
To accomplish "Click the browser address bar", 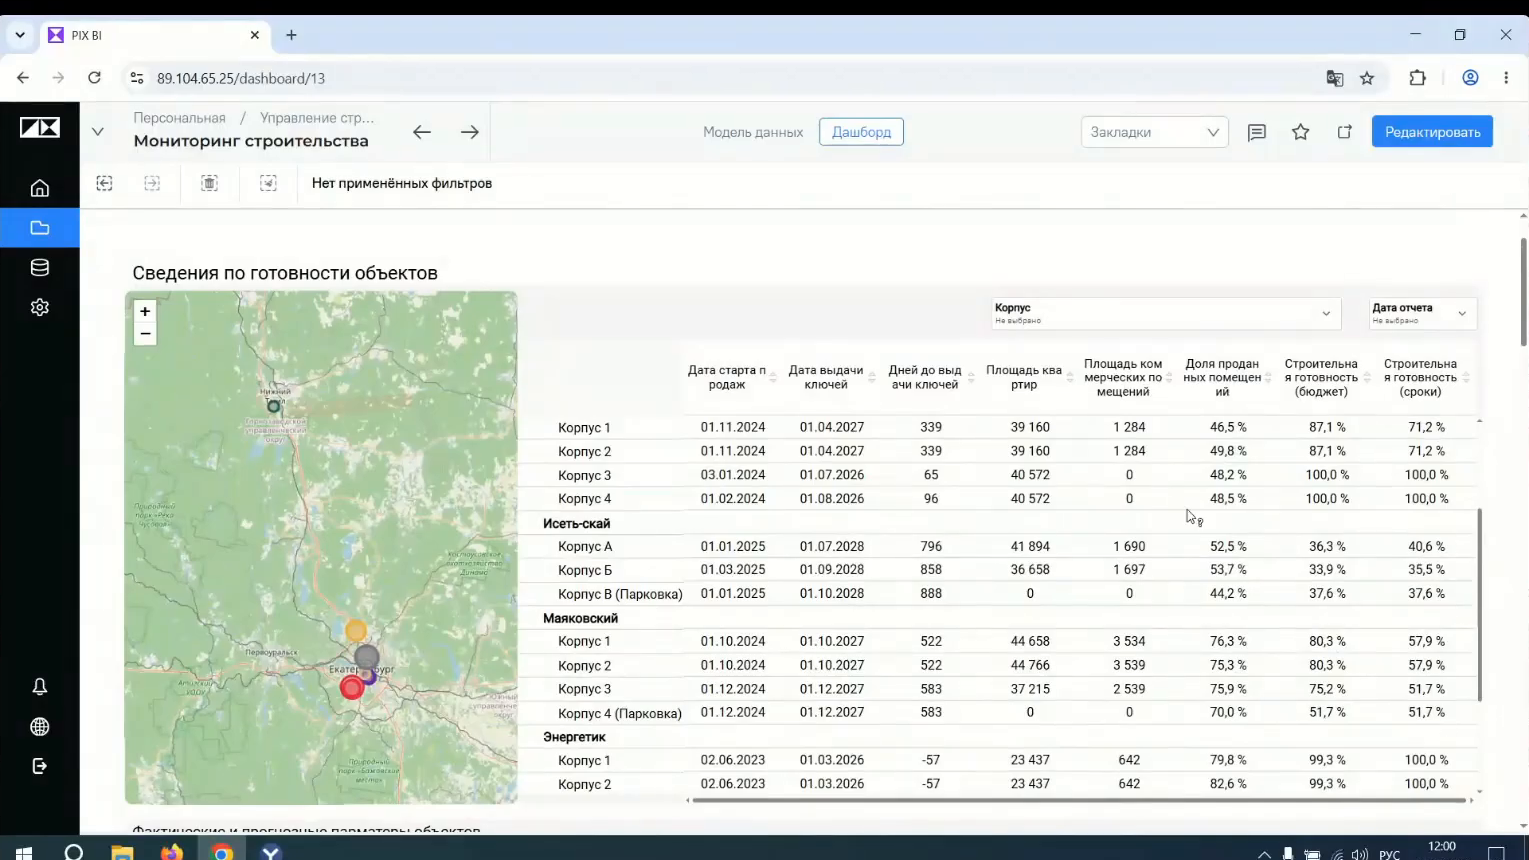I will [730, 78].
